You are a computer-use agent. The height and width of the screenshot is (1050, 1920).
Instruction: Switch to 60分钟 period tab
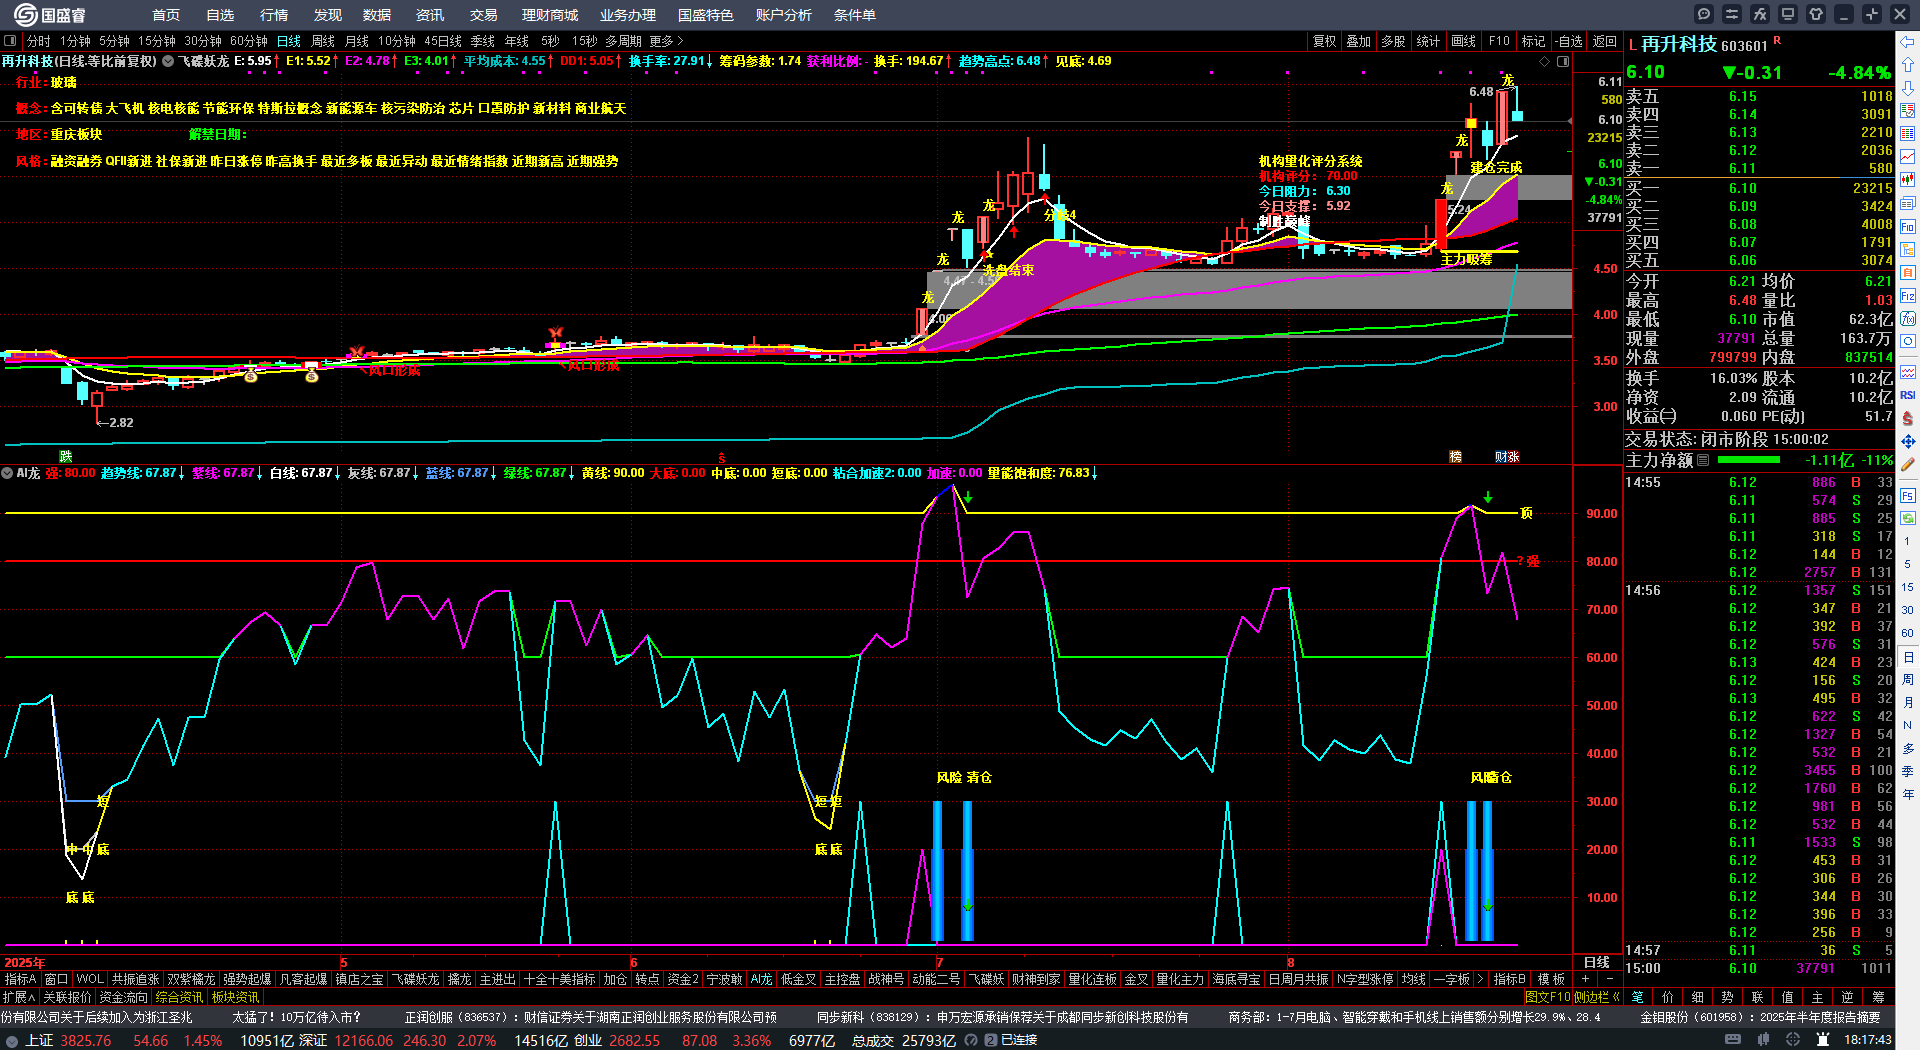pyautogui.click(x=249, y=41)
